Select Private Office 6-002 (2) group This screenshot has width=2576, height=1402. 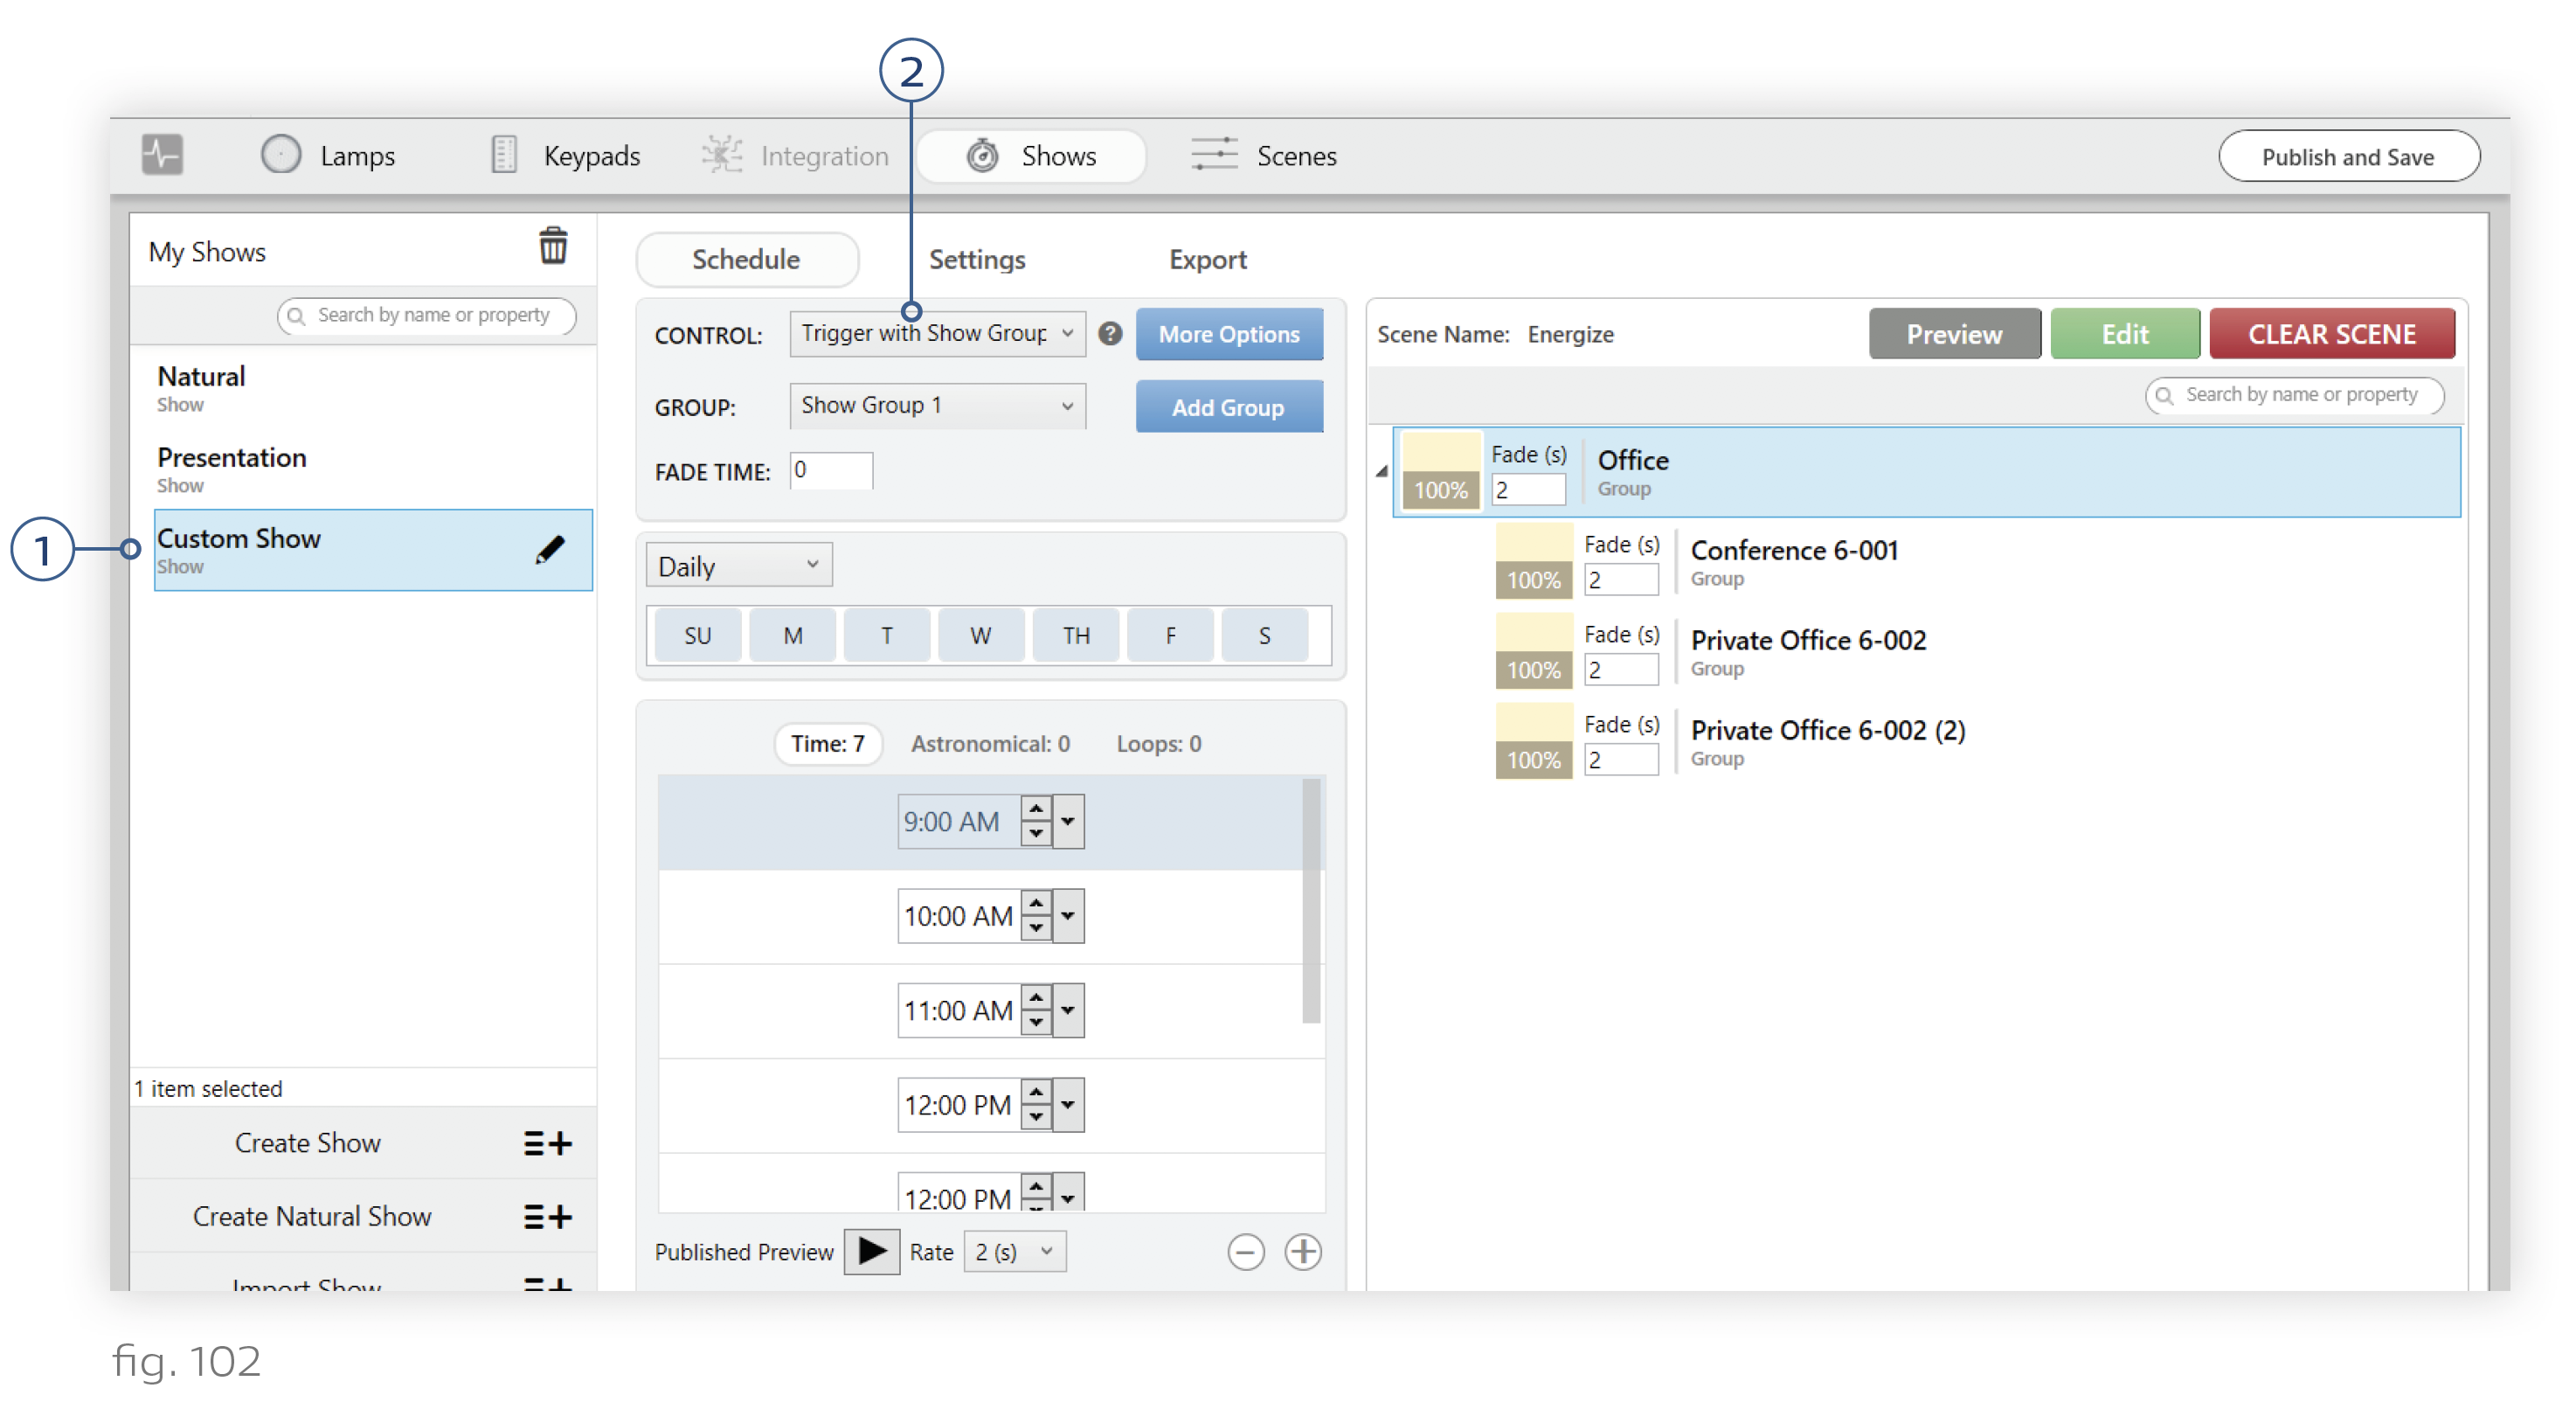click(1826, 741)
